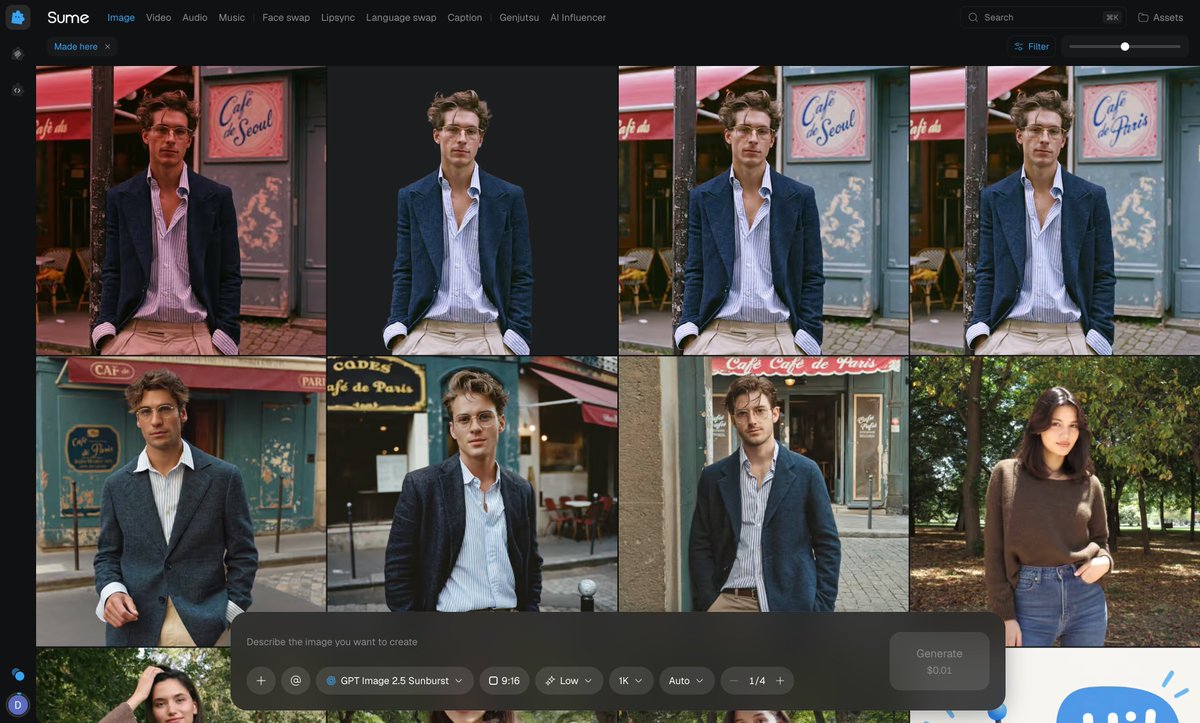Screen dimensions: 1200x723
Task: Click the Filter button
Action: tap(1031, 46)
